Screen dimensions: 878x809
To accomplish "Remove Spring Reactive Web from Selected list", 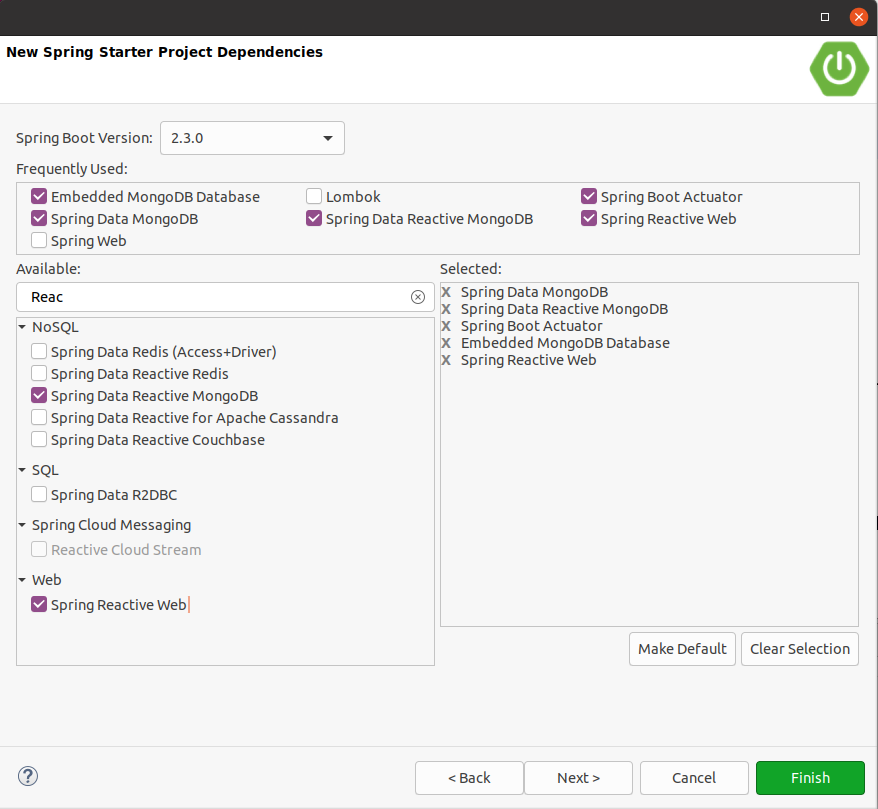I will pos(446,360).
